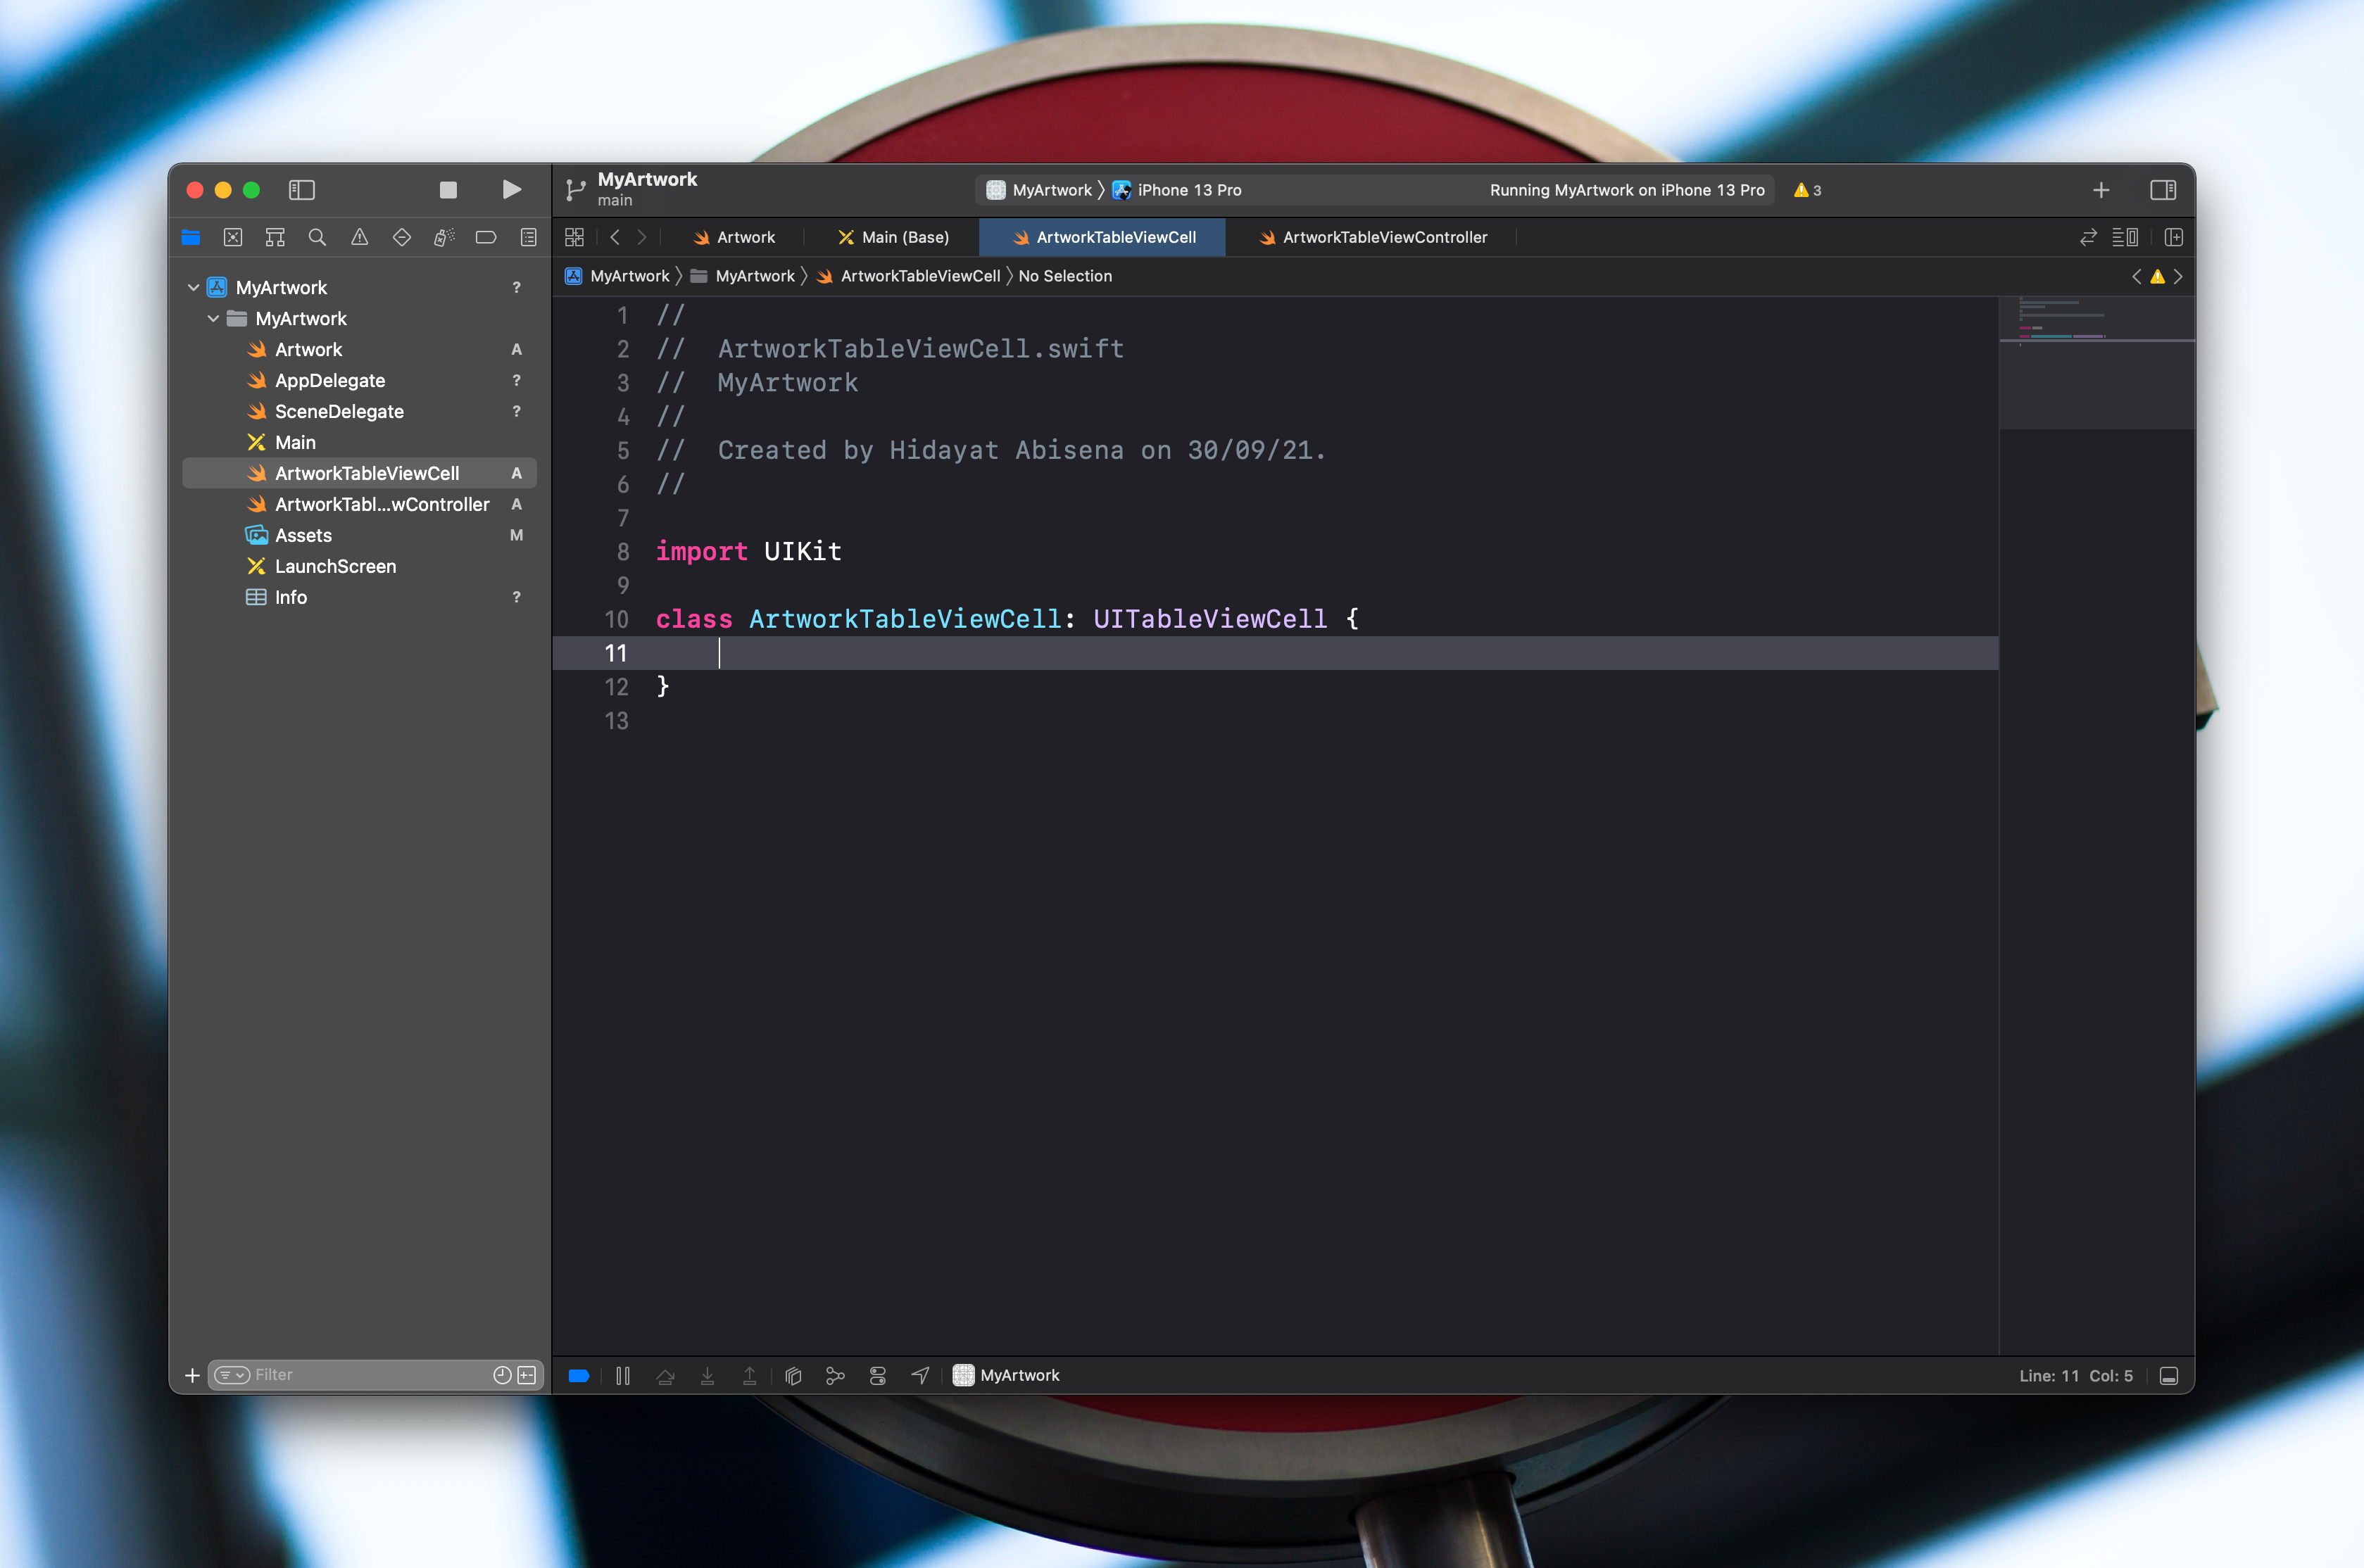Click MyArtwork folder in the jump bar
The width and height of the screenshot is (2364, 1568).
point(743,276)
